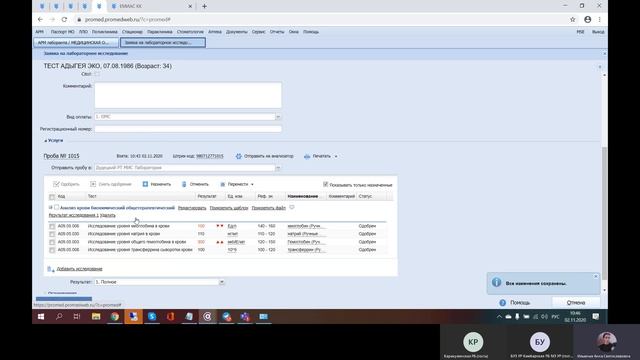Toggle Показывать только назначенные checkbox
Screen dimensions: 640x360
(325, 184)
